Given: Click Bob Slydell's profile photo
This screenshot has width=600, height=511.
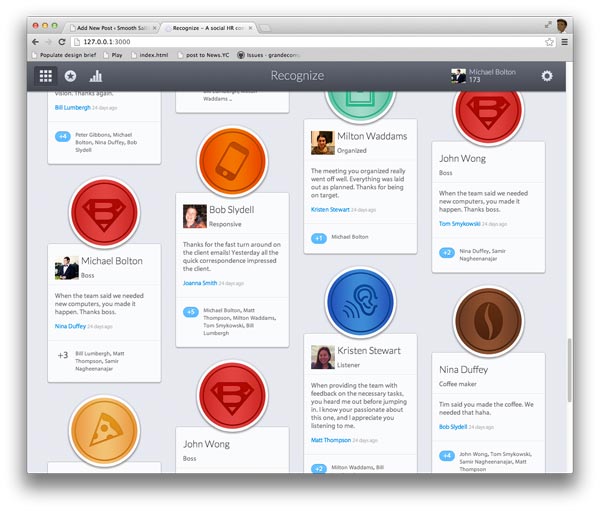Looking at the screenshot, I should click(195, 216).
